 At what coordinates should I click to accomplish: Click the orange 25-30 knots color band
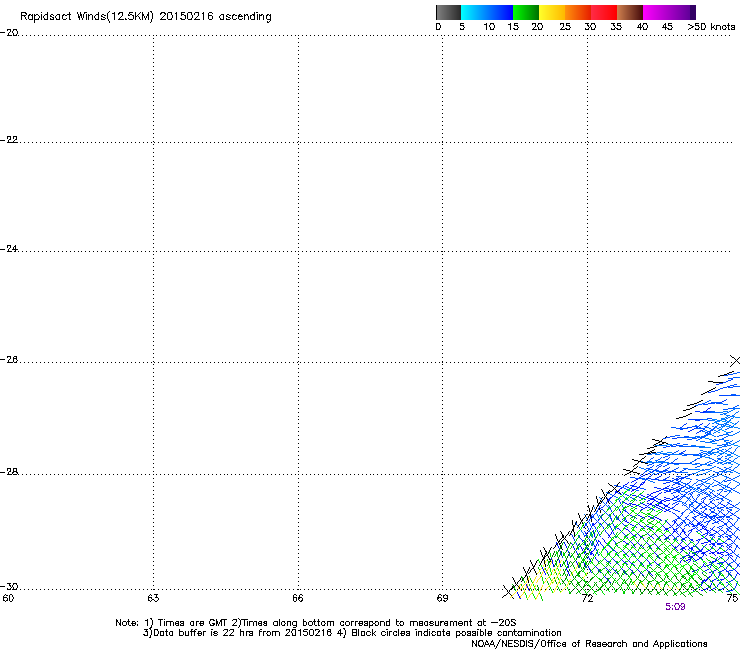[578, 12]
